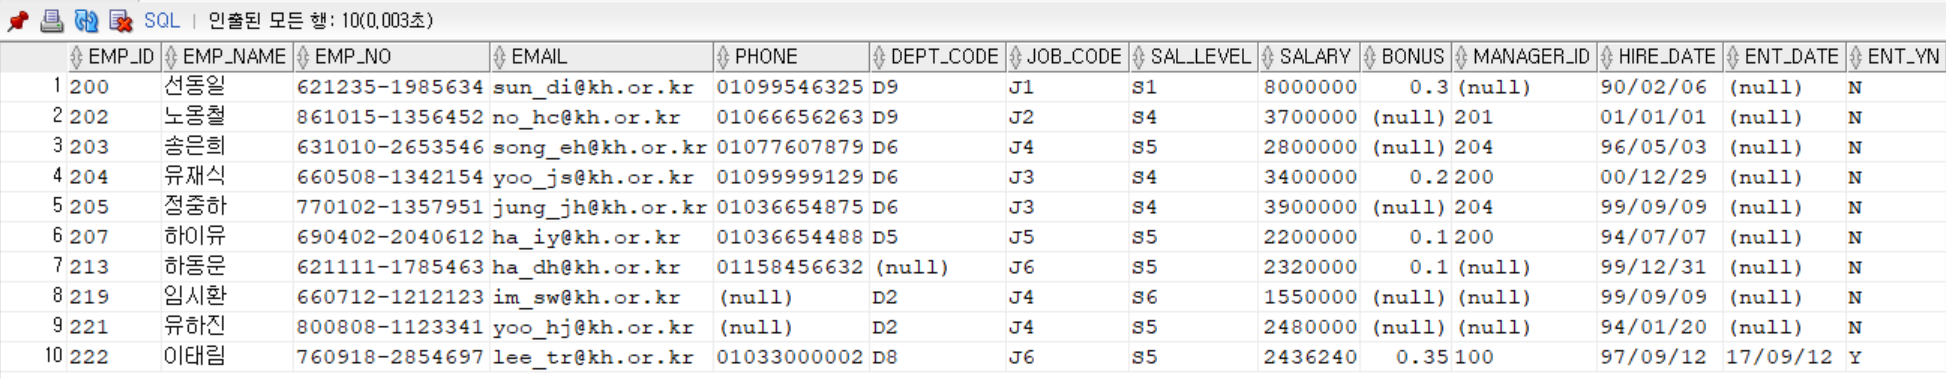Screen dimensions: 1946x379
Task: Sort by EMP_NO column header
Action: pos(391,57)
